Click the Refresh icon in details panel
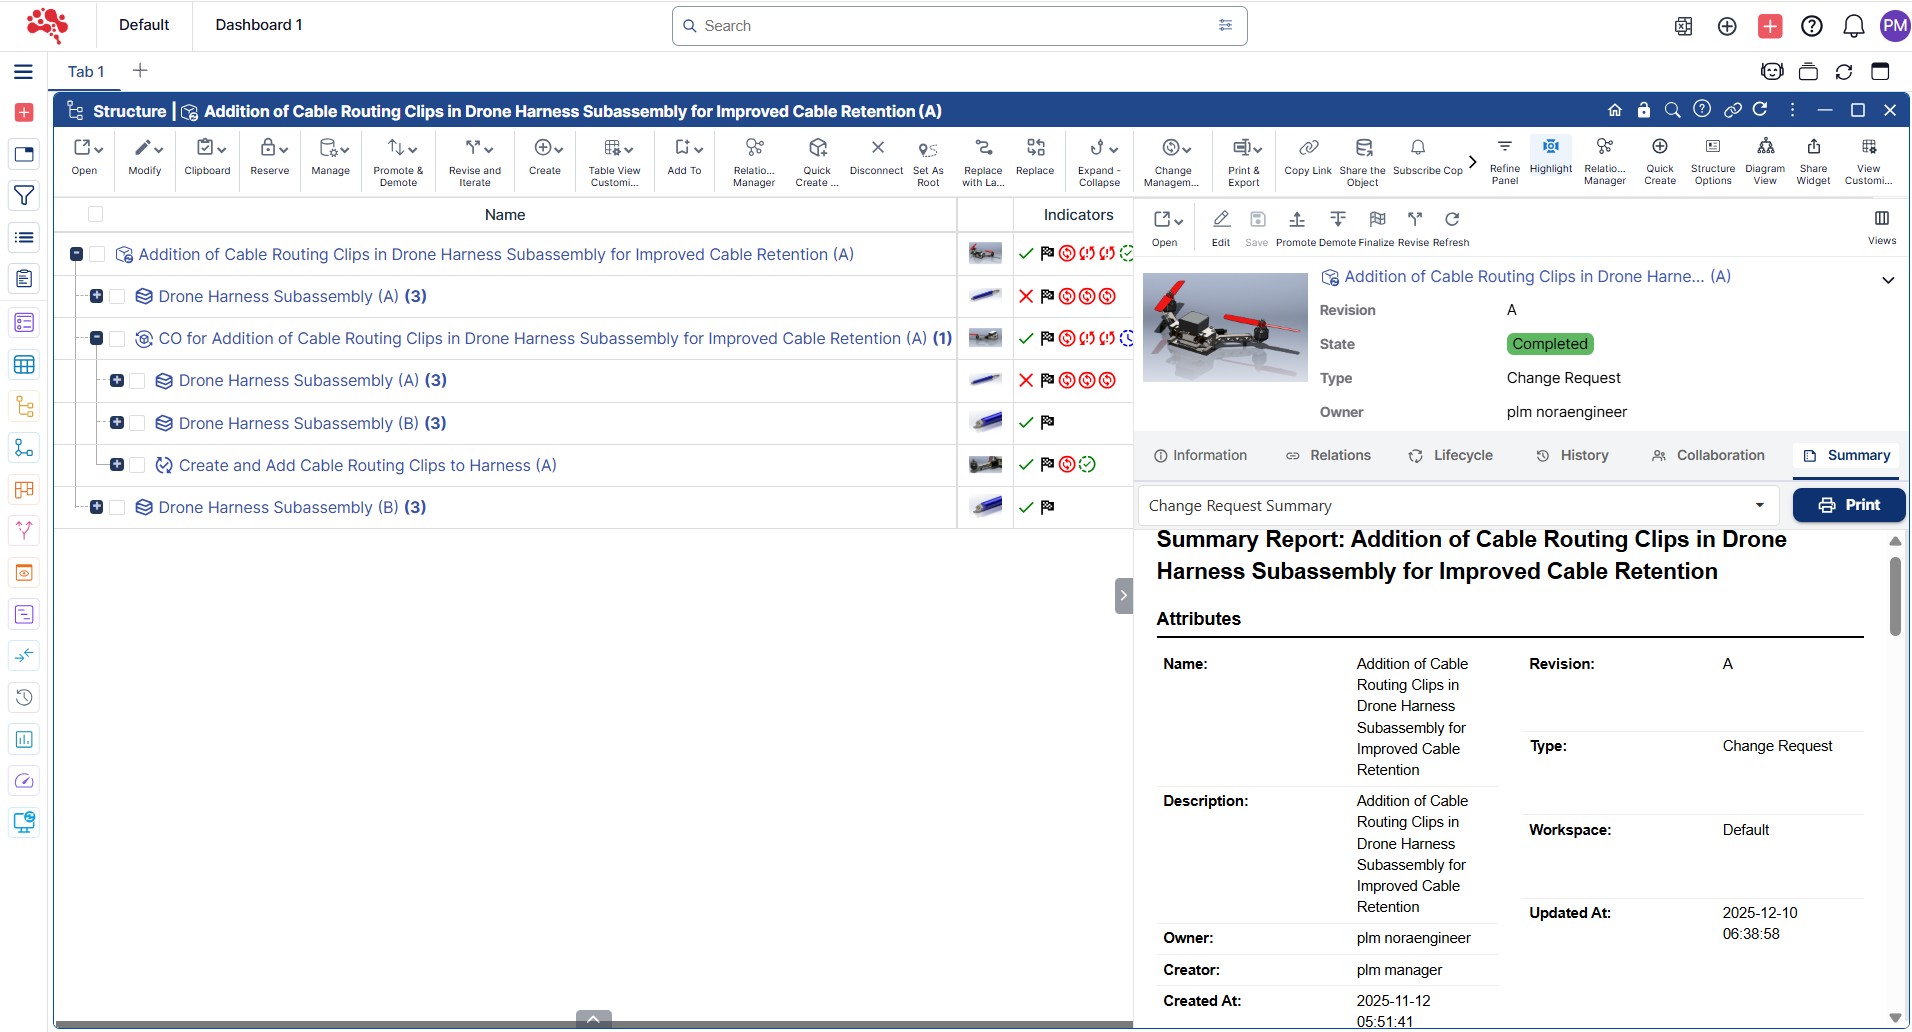Viewport: 1912px width, 1032px height. click(1452, 220)
